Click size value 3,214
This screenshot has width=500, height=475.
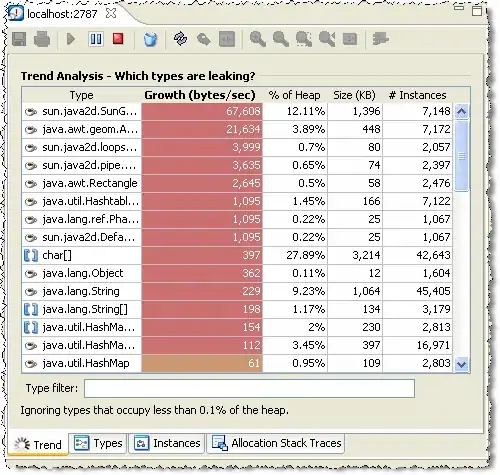click(x=366, y=255)
